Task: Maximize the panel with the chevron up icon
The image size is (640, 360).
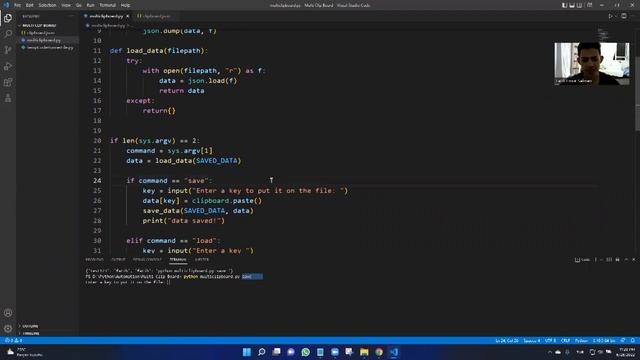Action: (626, 260)
